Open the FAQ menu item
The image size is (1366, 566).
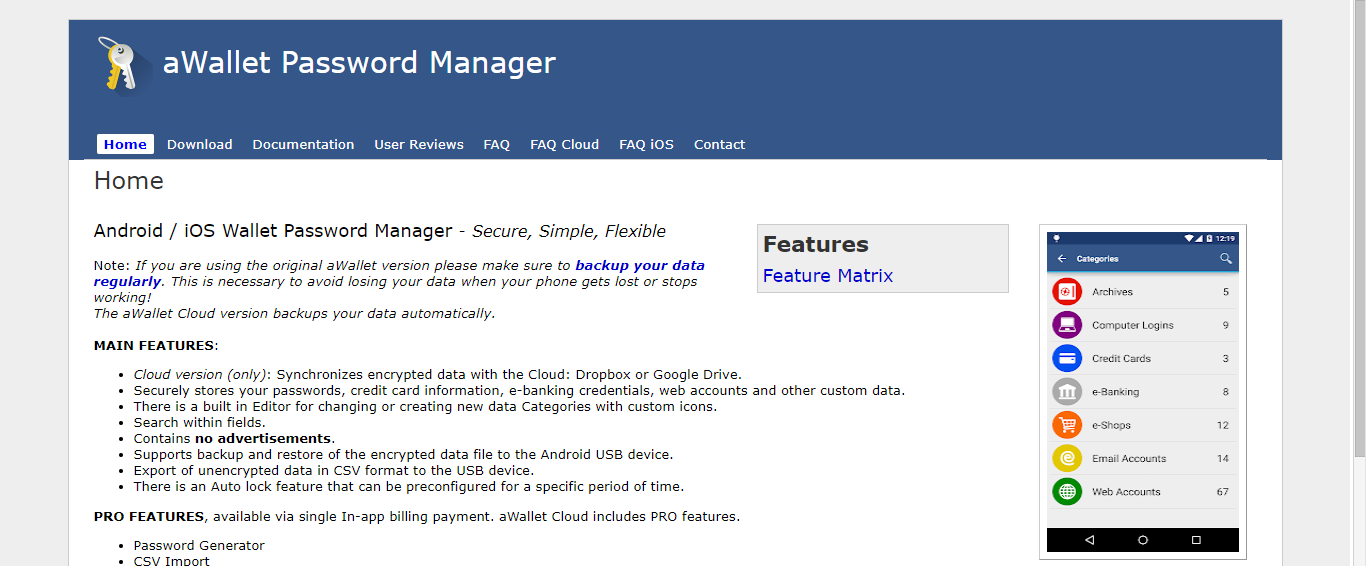[x=497, y=144]
